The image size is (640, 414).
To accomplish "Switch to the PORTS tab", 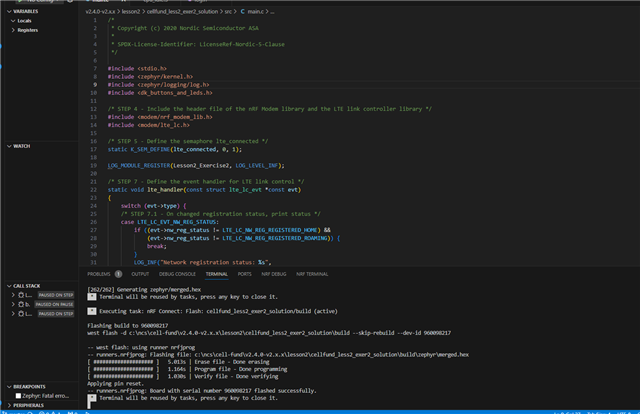I will pos(245,273).
